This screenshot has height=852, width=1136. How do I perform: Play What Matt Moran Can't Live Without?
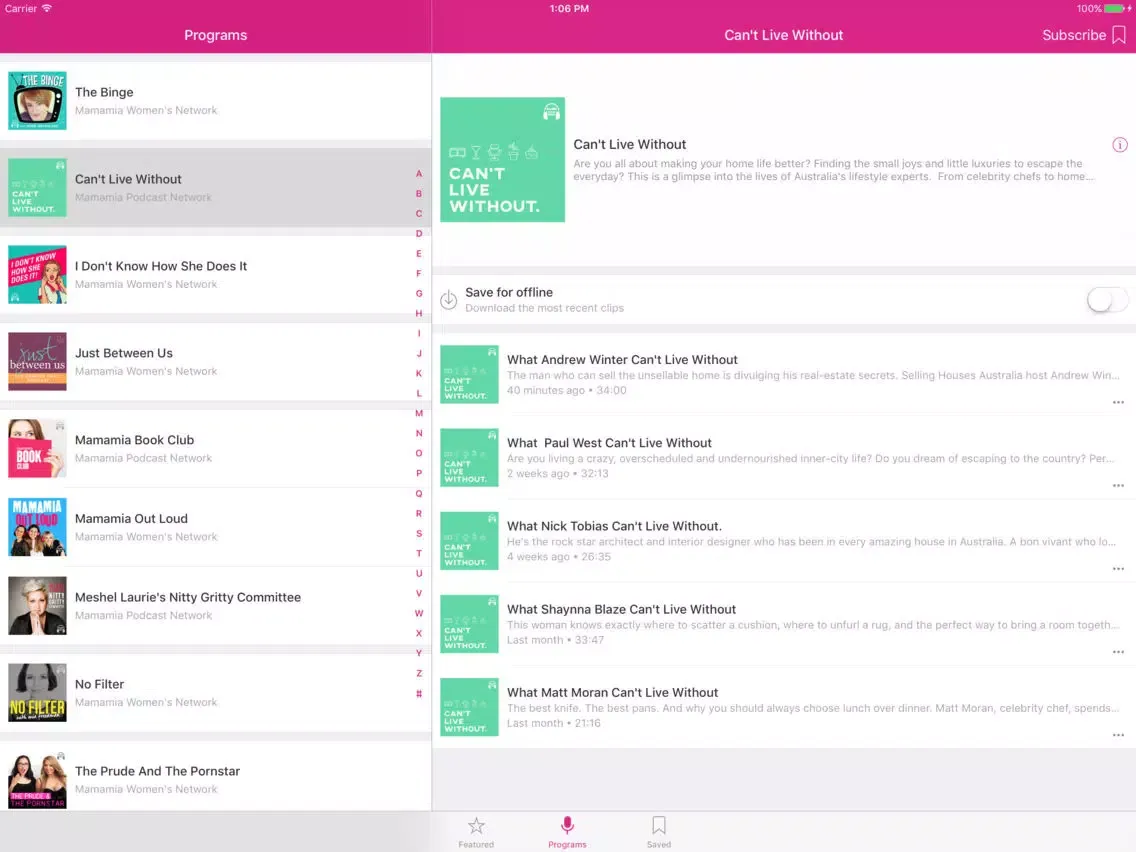pos(612,693)
